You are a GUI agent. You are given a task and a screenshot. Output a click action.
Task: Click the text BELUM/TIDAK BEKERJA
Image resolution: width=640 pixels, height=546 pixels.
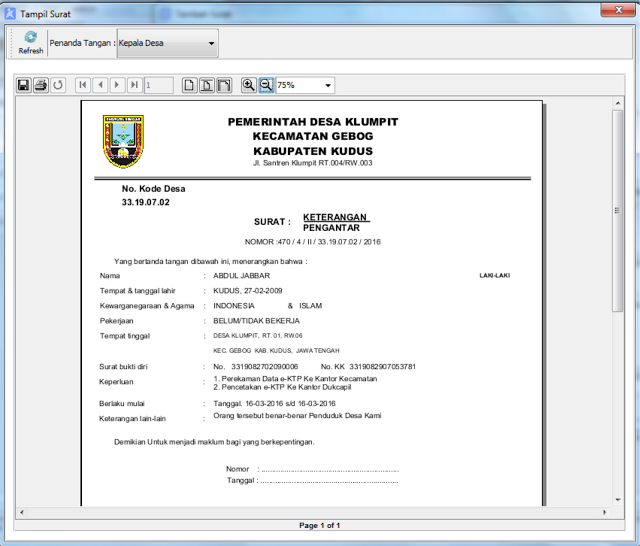click(256, 321)
